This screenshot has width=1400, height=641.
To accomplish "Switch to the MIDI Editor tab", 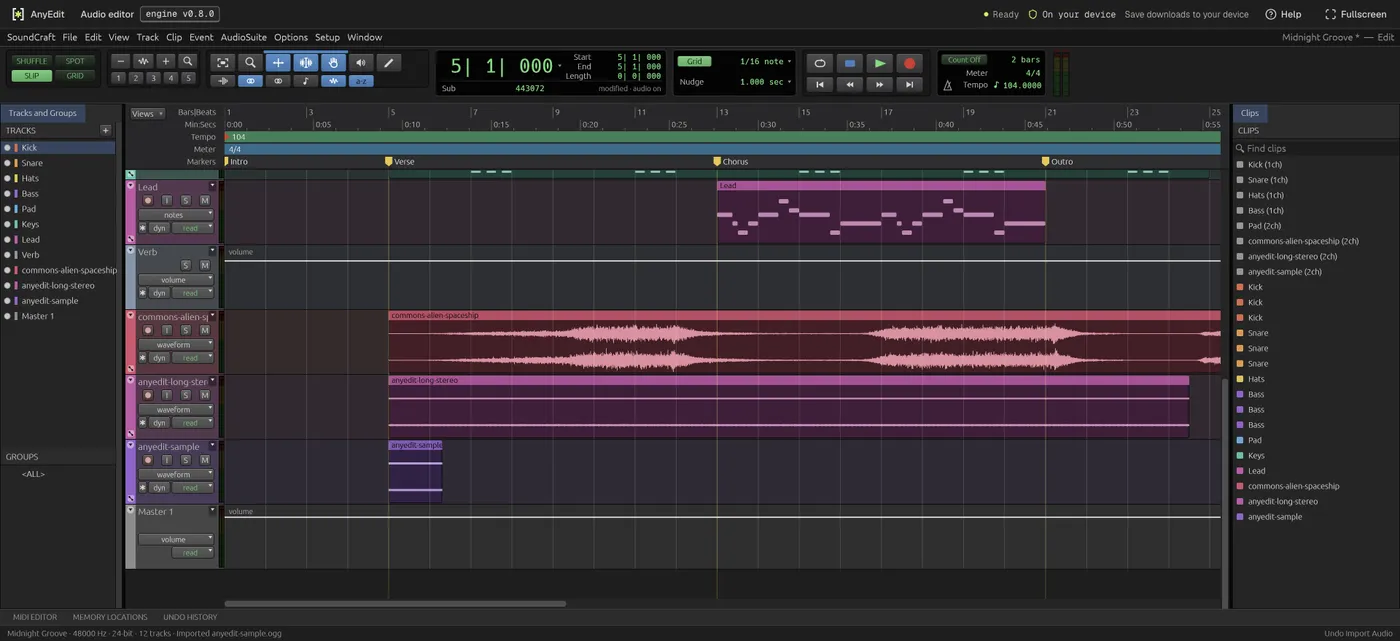I will tap(33, 617).
